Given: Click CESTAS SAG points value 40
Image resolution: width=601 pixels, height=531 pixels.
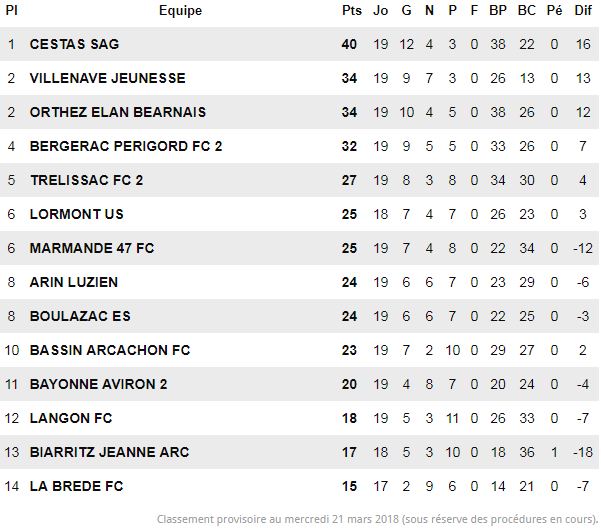Looking at the screenshot, I should [349, 44].
